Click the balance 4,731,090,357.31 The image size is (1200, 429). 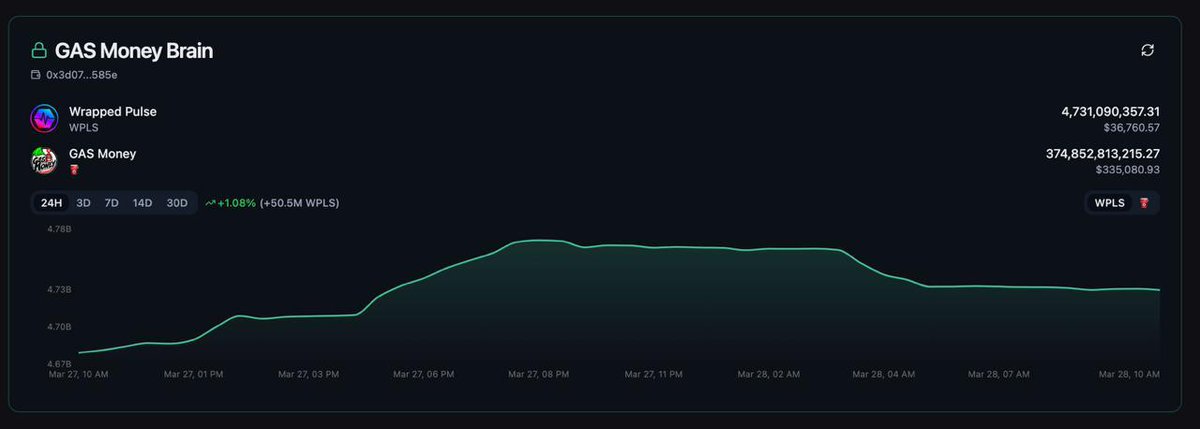point(1111,112)
